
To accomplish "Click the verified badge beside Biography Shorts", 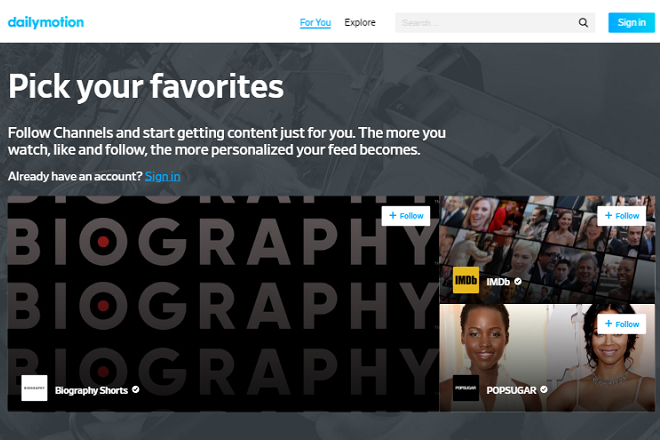I will tap(136, 390).
